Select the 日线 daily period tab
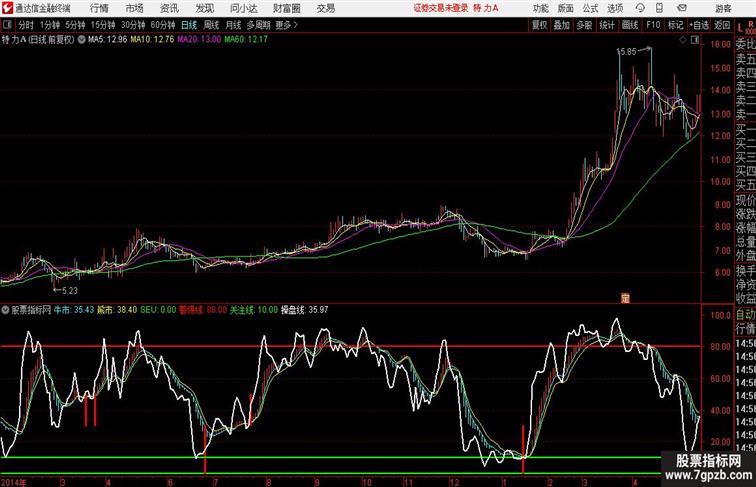 pos(189,25)
